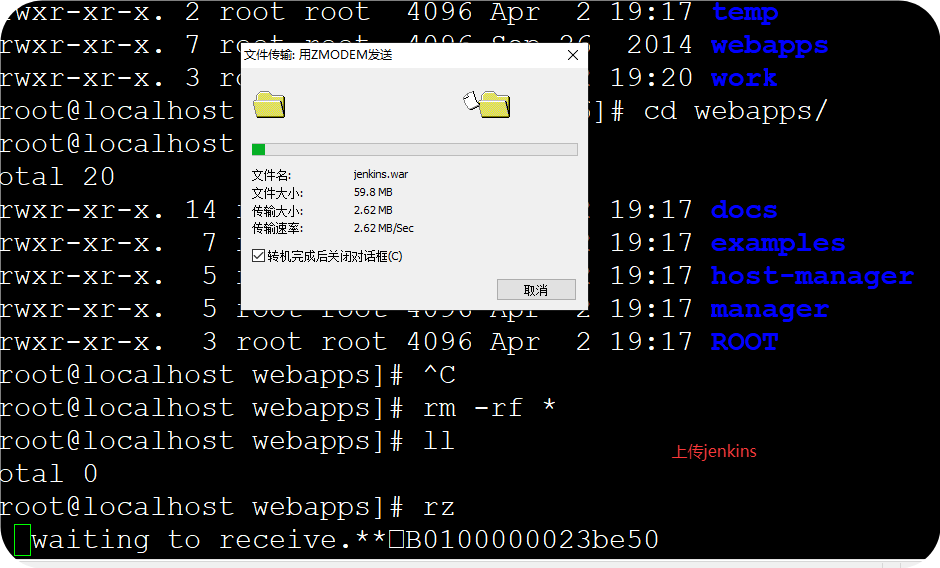
Task: Click the blue manager directory name
Action: coord(769,309)
